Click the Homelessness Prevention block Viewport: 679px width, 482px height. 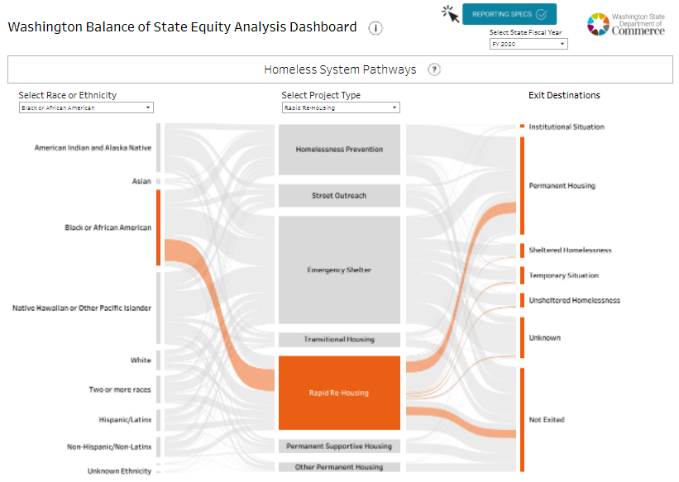coord(339,150)
